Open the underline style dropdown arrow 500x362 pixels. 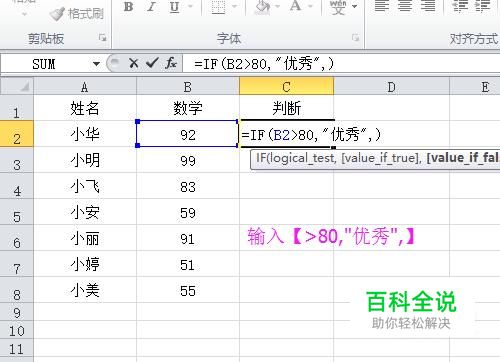point(190,7)
